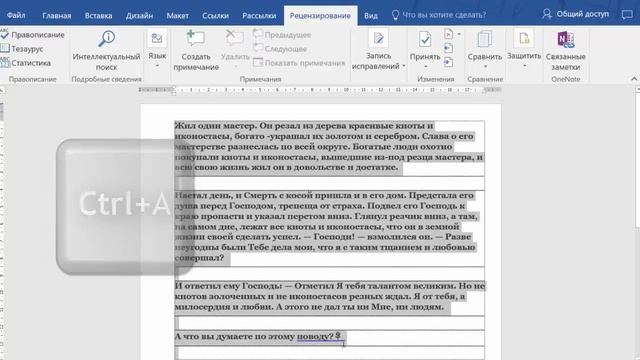Viewport: 640px width, 360px height.
Task: Click the Удалить comment icon
Action: point(234,38)
